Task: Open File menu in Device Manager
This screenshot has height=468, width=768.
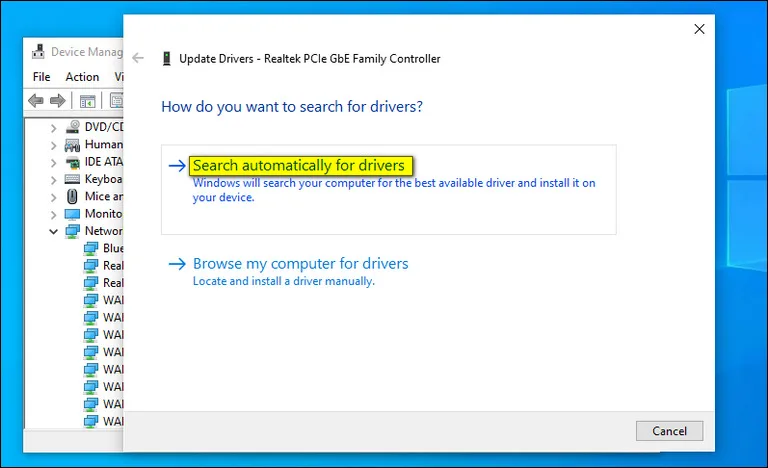Action: click(x=41, y=77)
